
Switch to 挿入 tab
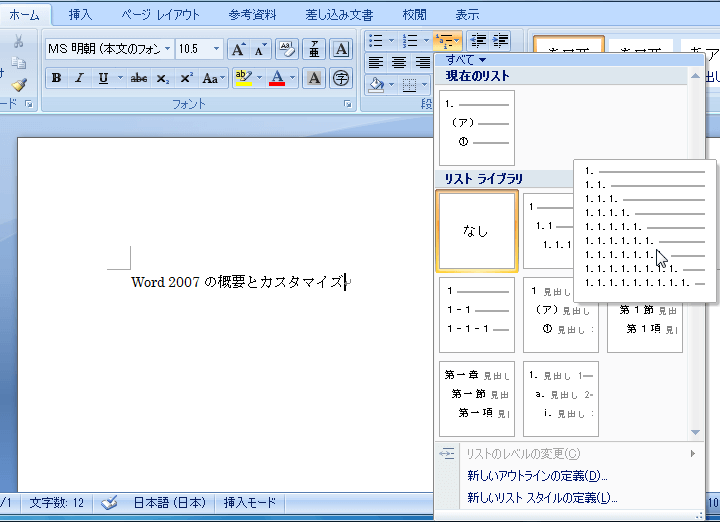point(80,15)
